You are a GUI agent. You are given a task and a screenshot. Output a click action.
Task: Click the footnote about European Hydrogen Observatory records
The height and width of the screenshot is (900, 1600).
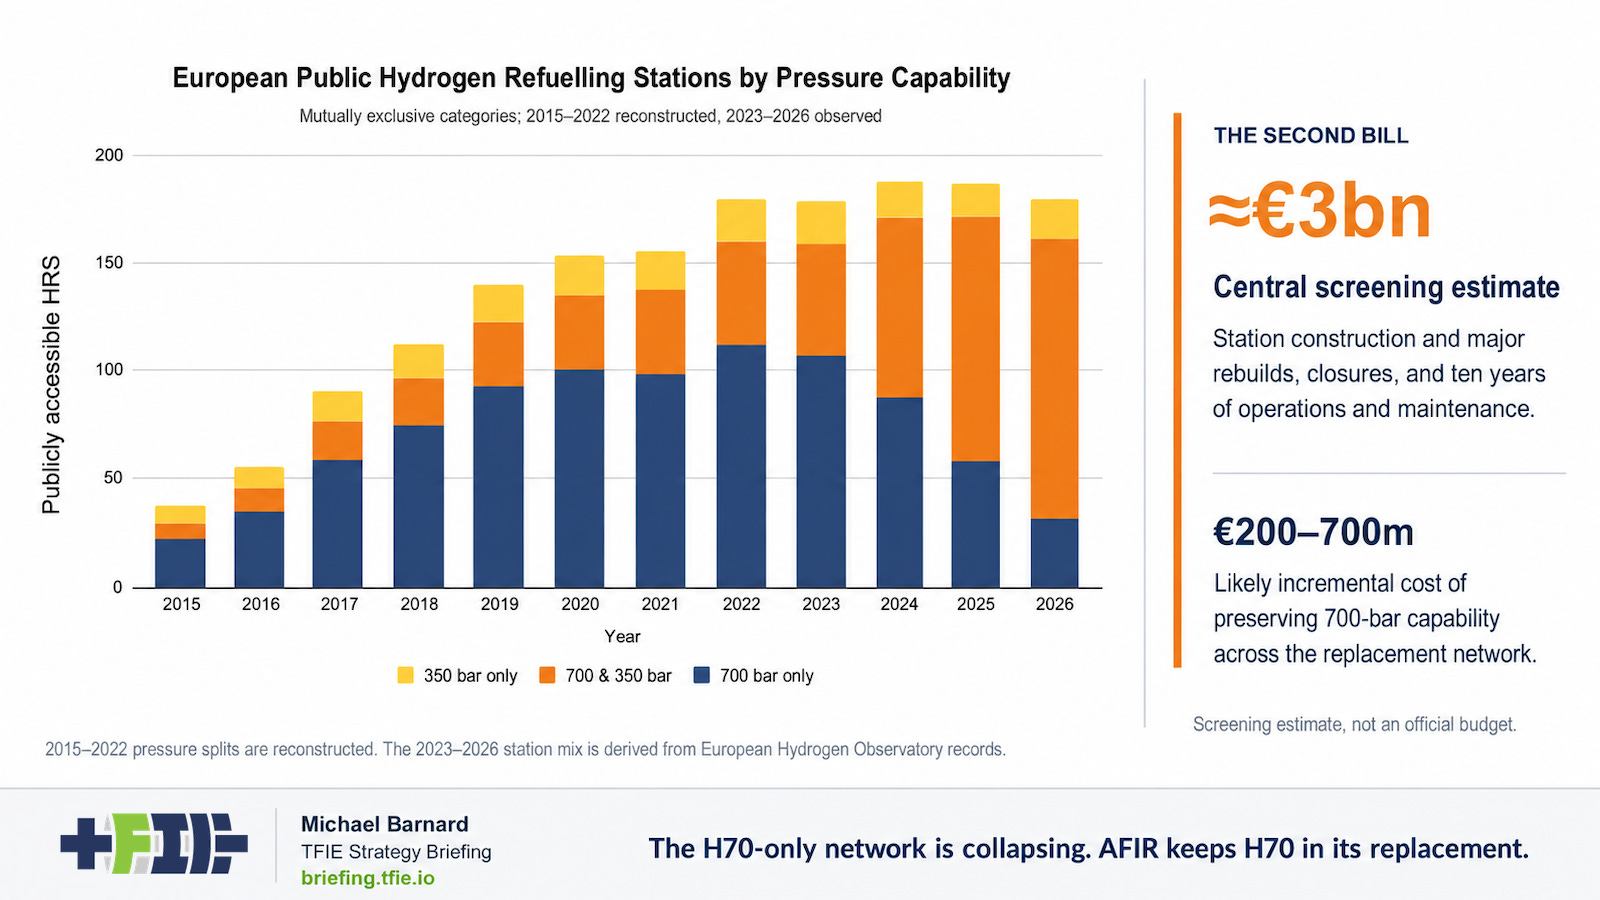pos(525,750)
